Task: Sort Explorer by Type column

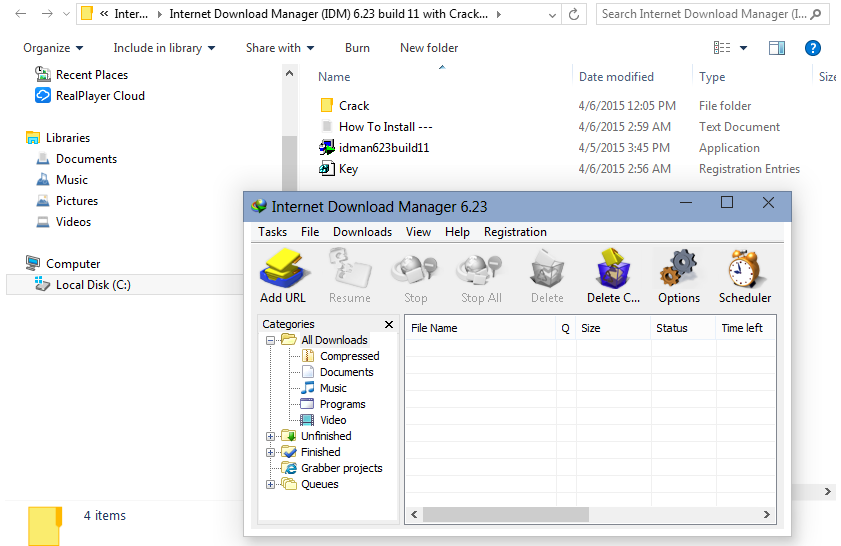Action: click(712, 77)
